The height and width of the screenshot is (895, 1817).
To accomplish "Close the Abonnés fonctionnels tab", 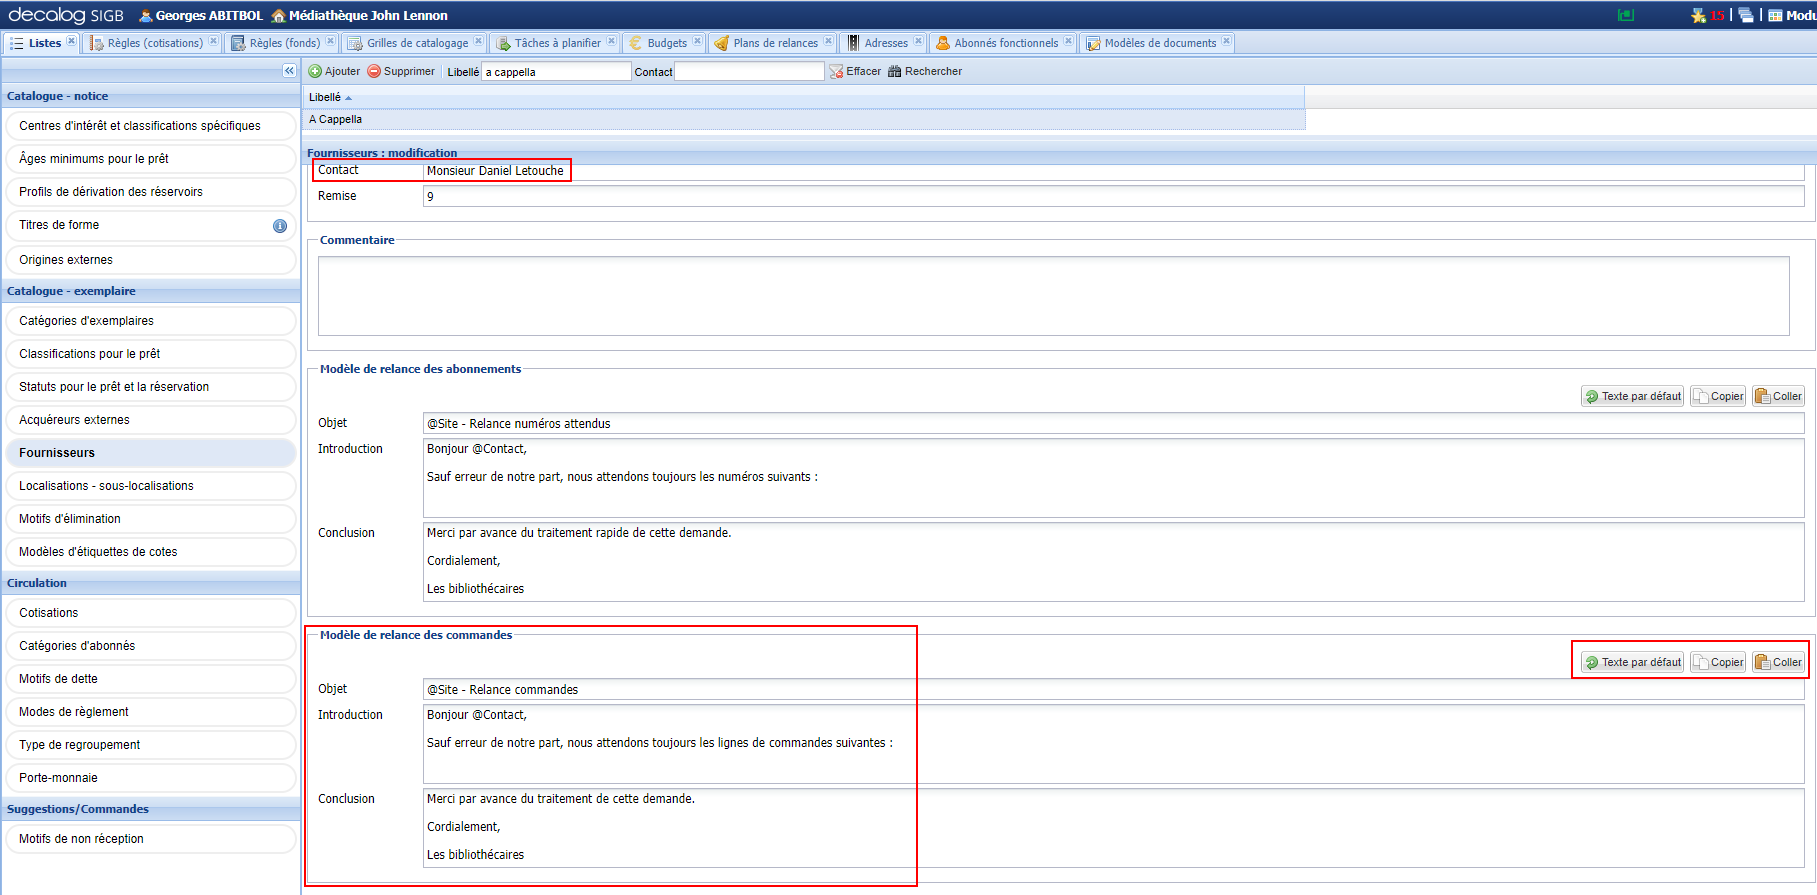I will click(1068, 41).
